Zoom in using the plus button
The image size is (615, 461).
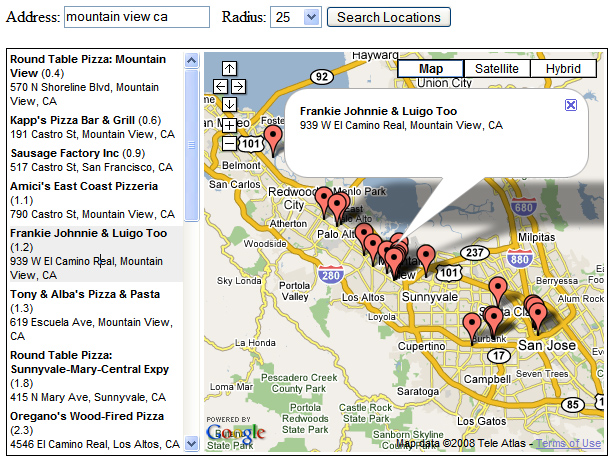tap(229, 125)
